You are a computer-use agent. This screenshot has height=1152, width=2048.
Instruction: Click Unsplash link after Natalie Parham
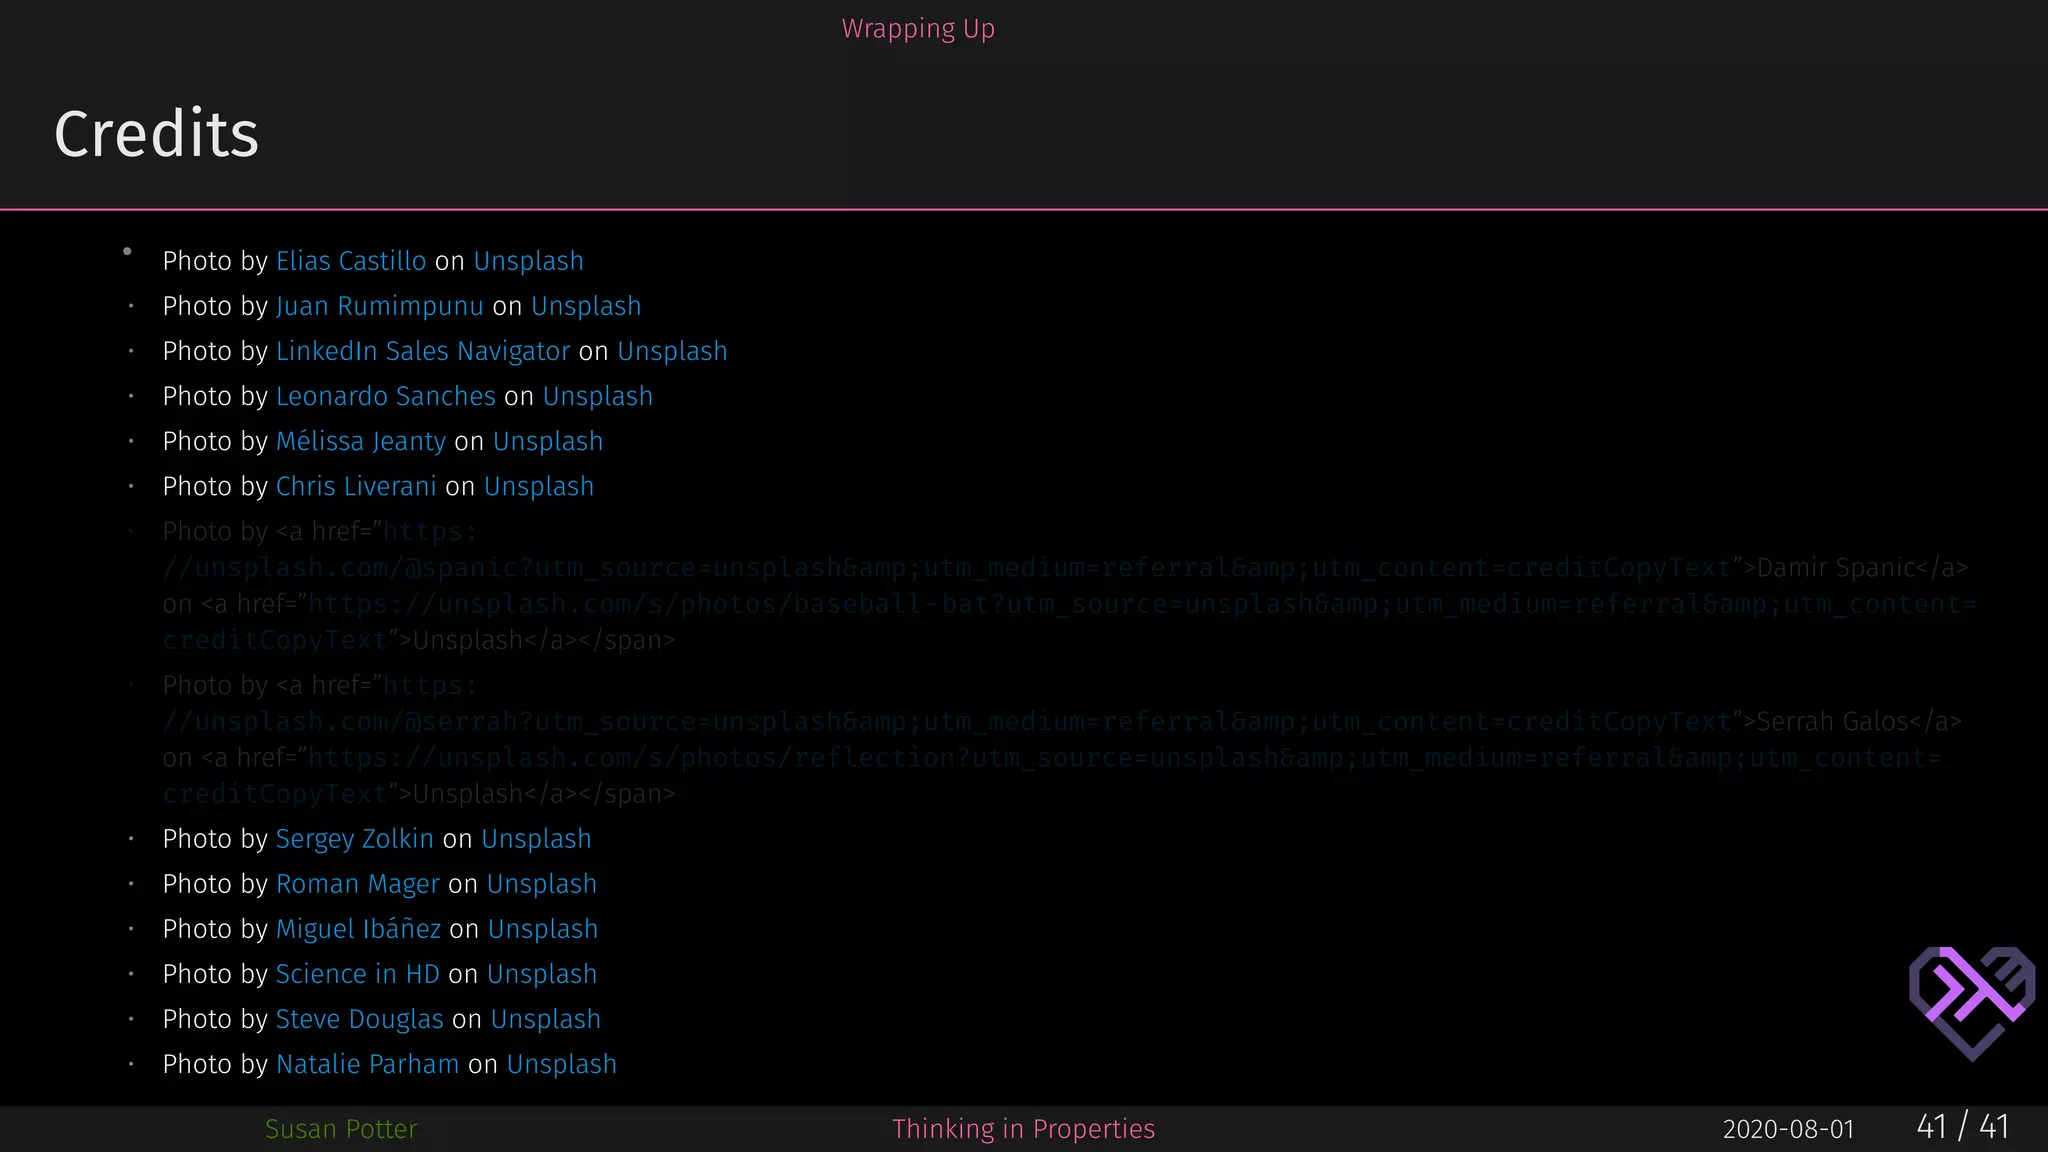[x=561, y=1064]
